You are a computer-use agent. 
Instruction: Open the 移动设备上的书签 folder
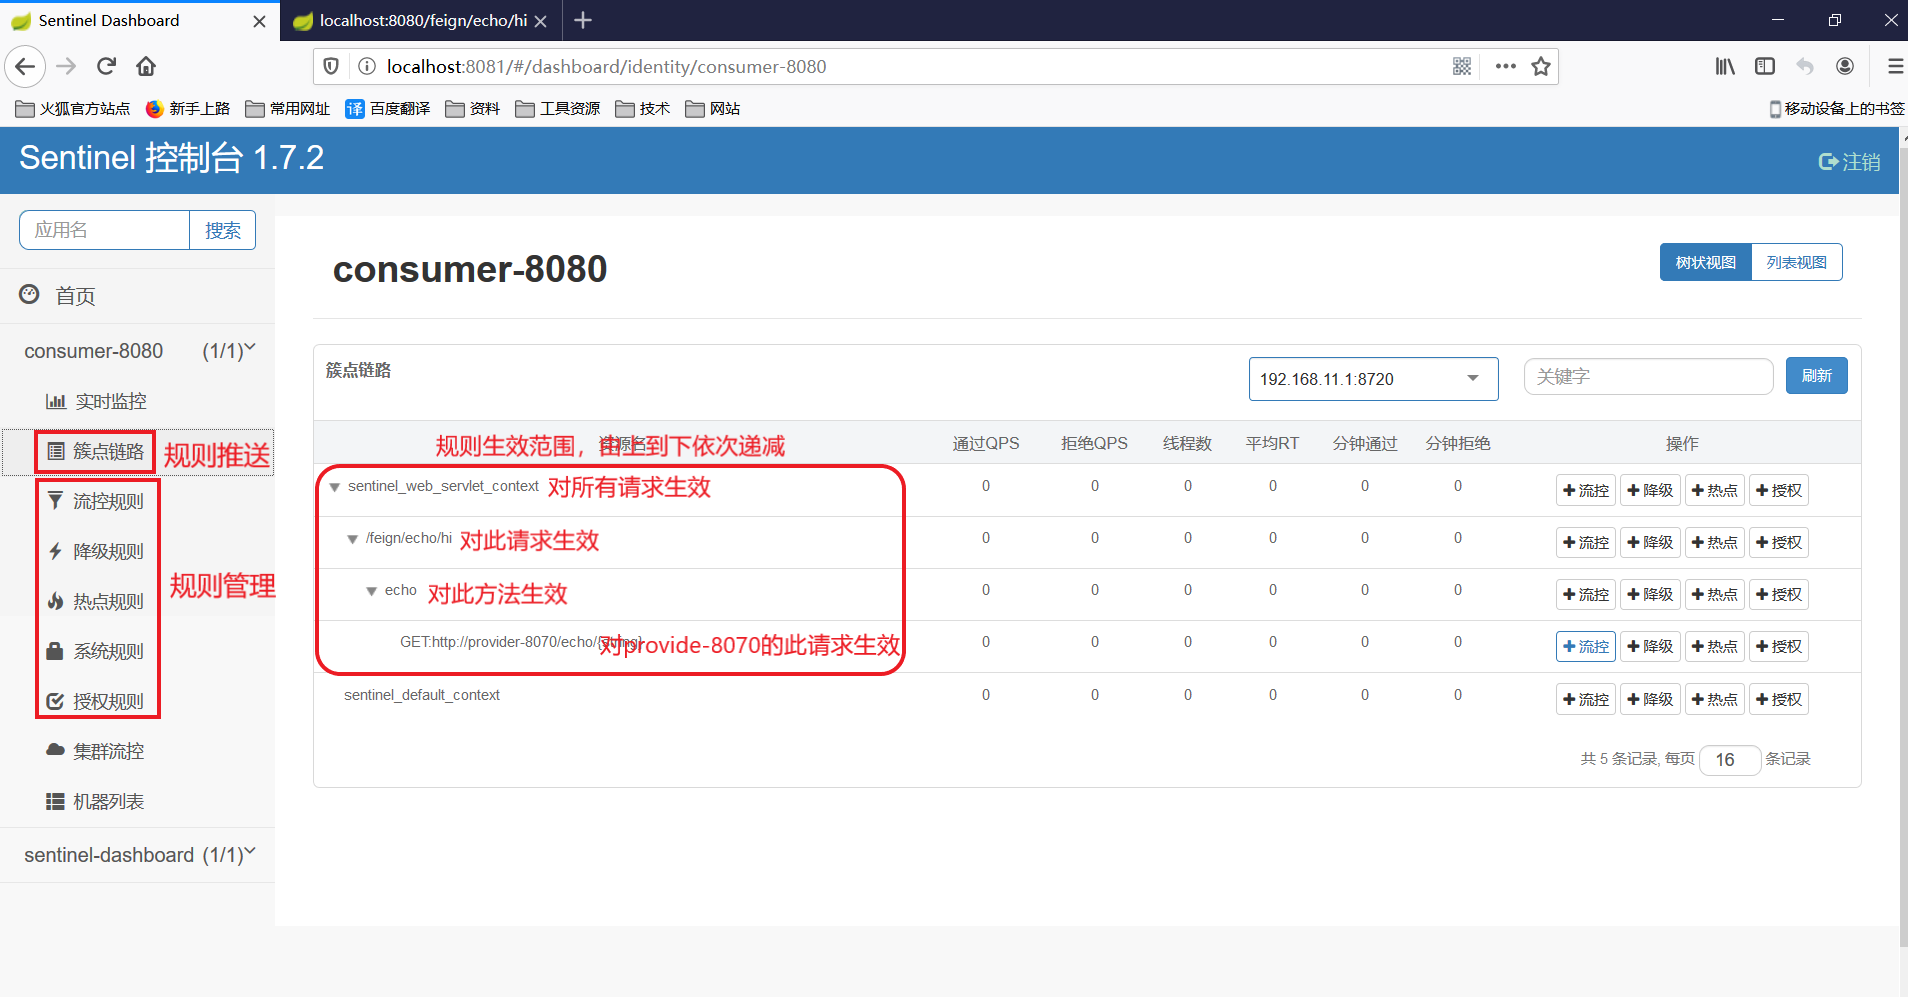[x=1837, y=108]
